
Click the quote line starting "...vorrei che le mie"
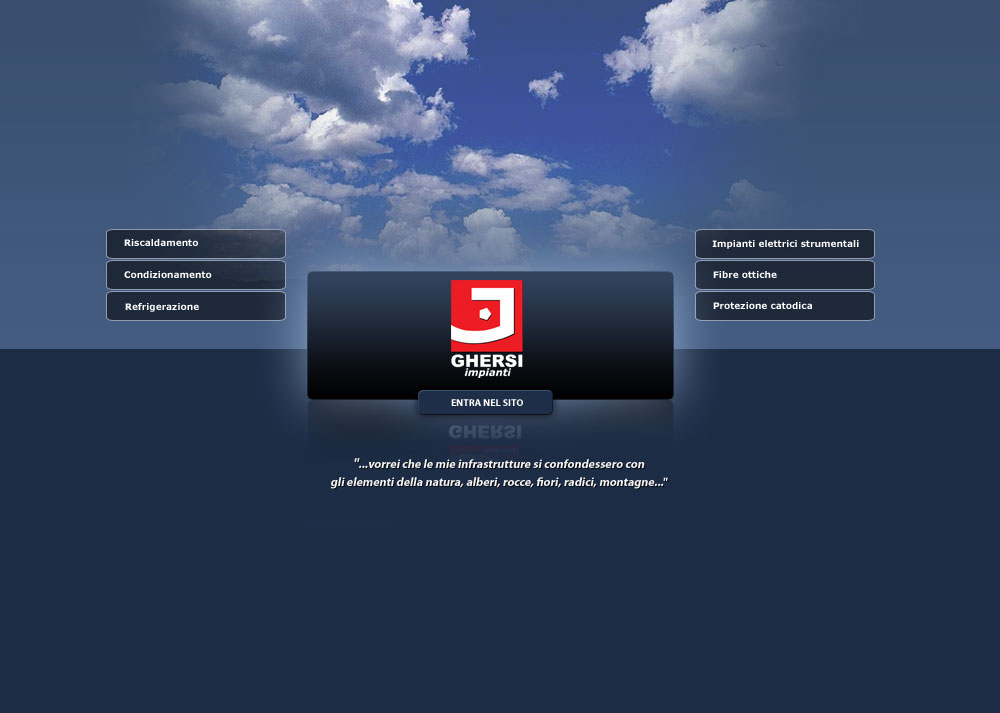(499, 464)
